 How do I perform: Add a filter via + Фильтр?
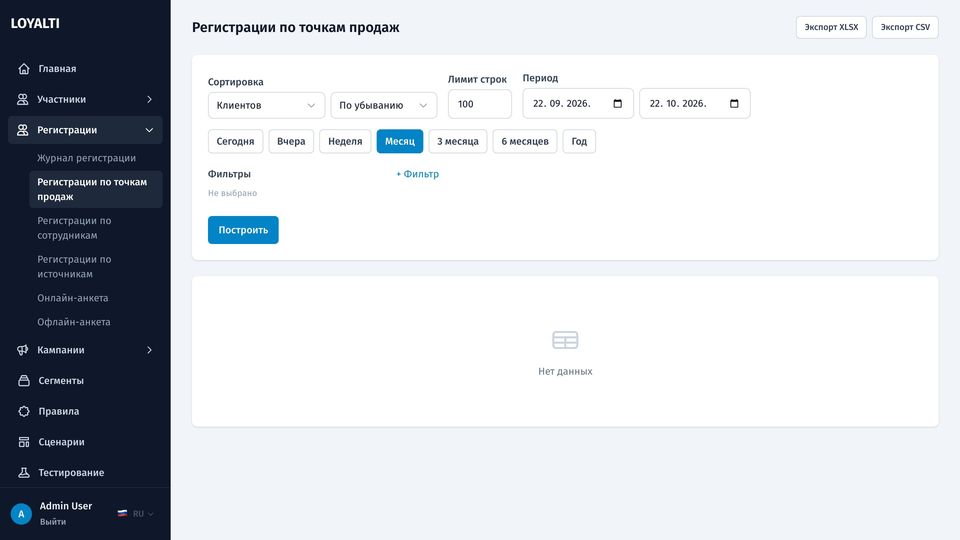click(x=418, y=174)
